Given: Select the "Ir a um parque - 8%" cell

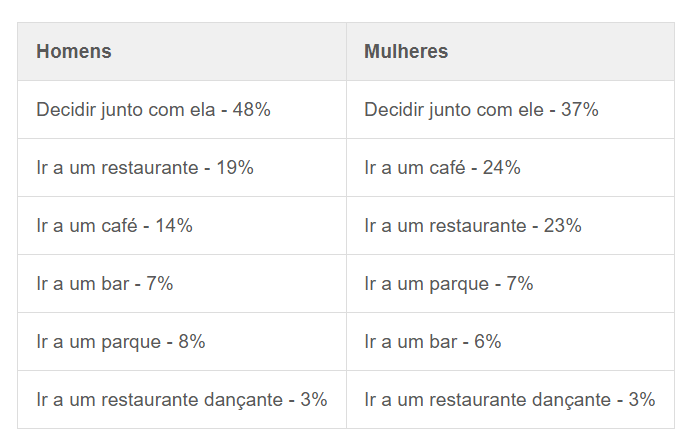Looking at the screenshot, I should (121, 342).
